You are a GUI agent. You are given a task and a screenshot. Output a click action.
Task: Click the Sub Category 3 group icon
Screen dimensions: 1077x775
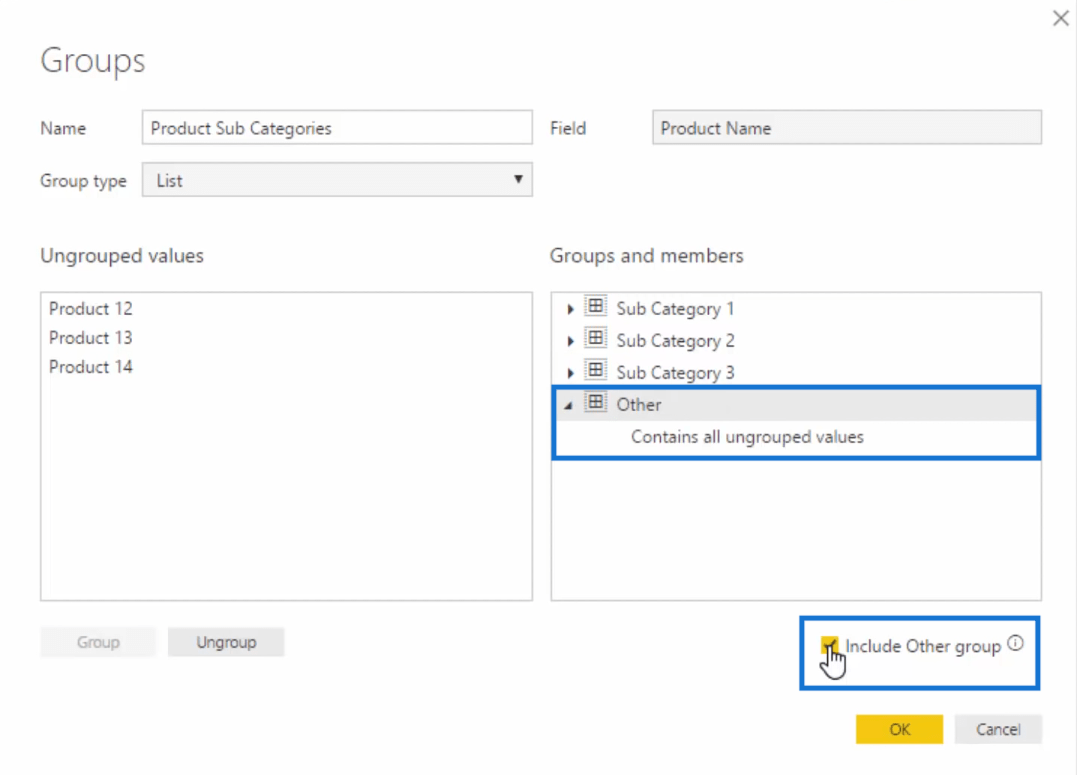[596, 370]
